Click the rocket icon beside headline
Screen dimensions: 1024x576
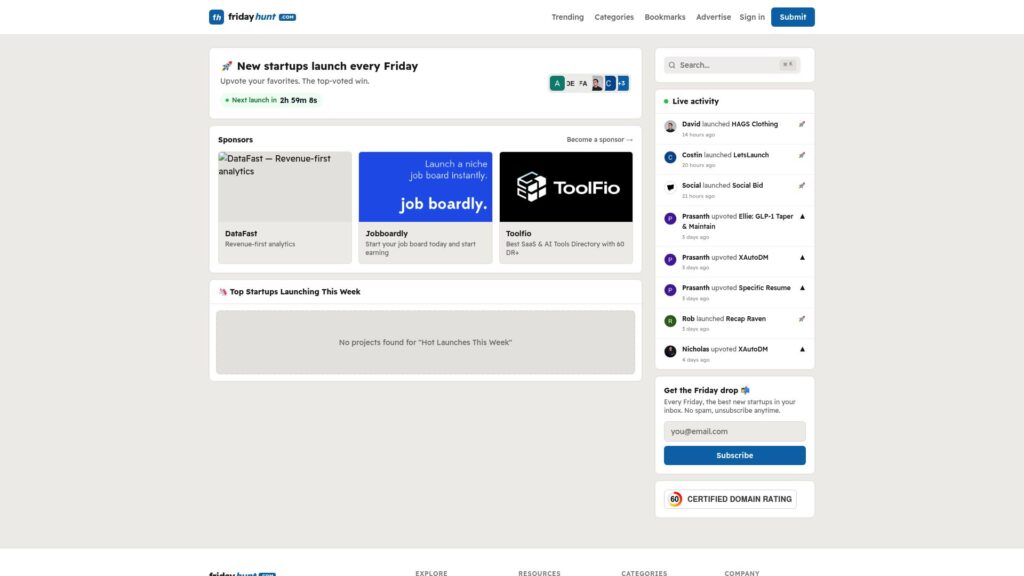point(227,66)
